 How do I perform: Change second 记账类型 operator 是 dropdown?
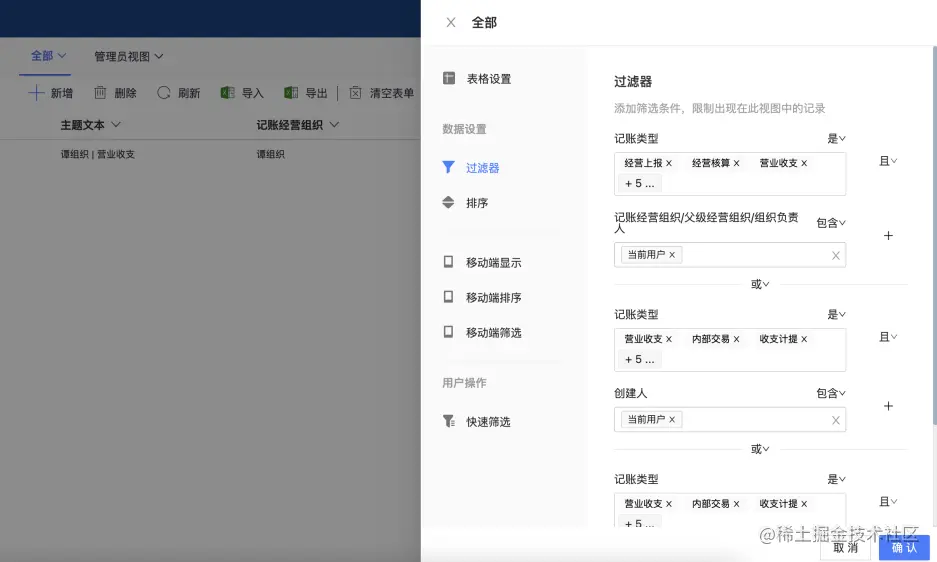(837, 314)
